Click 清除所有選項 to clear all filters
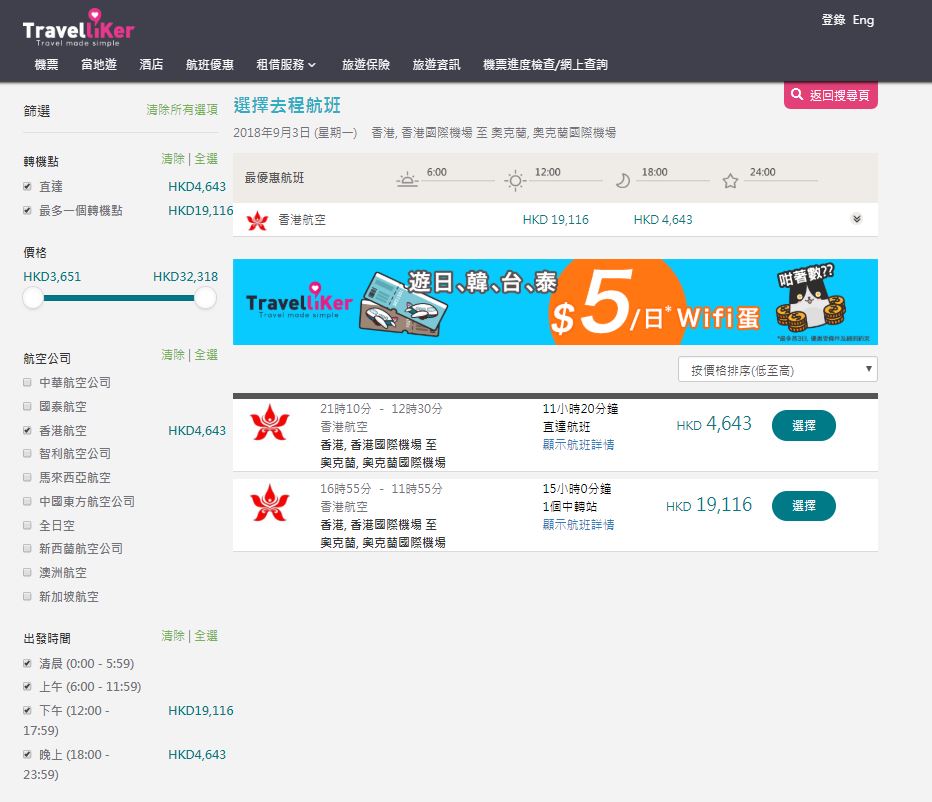The height and width of the screenshot is (802, 932). pyautogui.click(x=182, y=109)
